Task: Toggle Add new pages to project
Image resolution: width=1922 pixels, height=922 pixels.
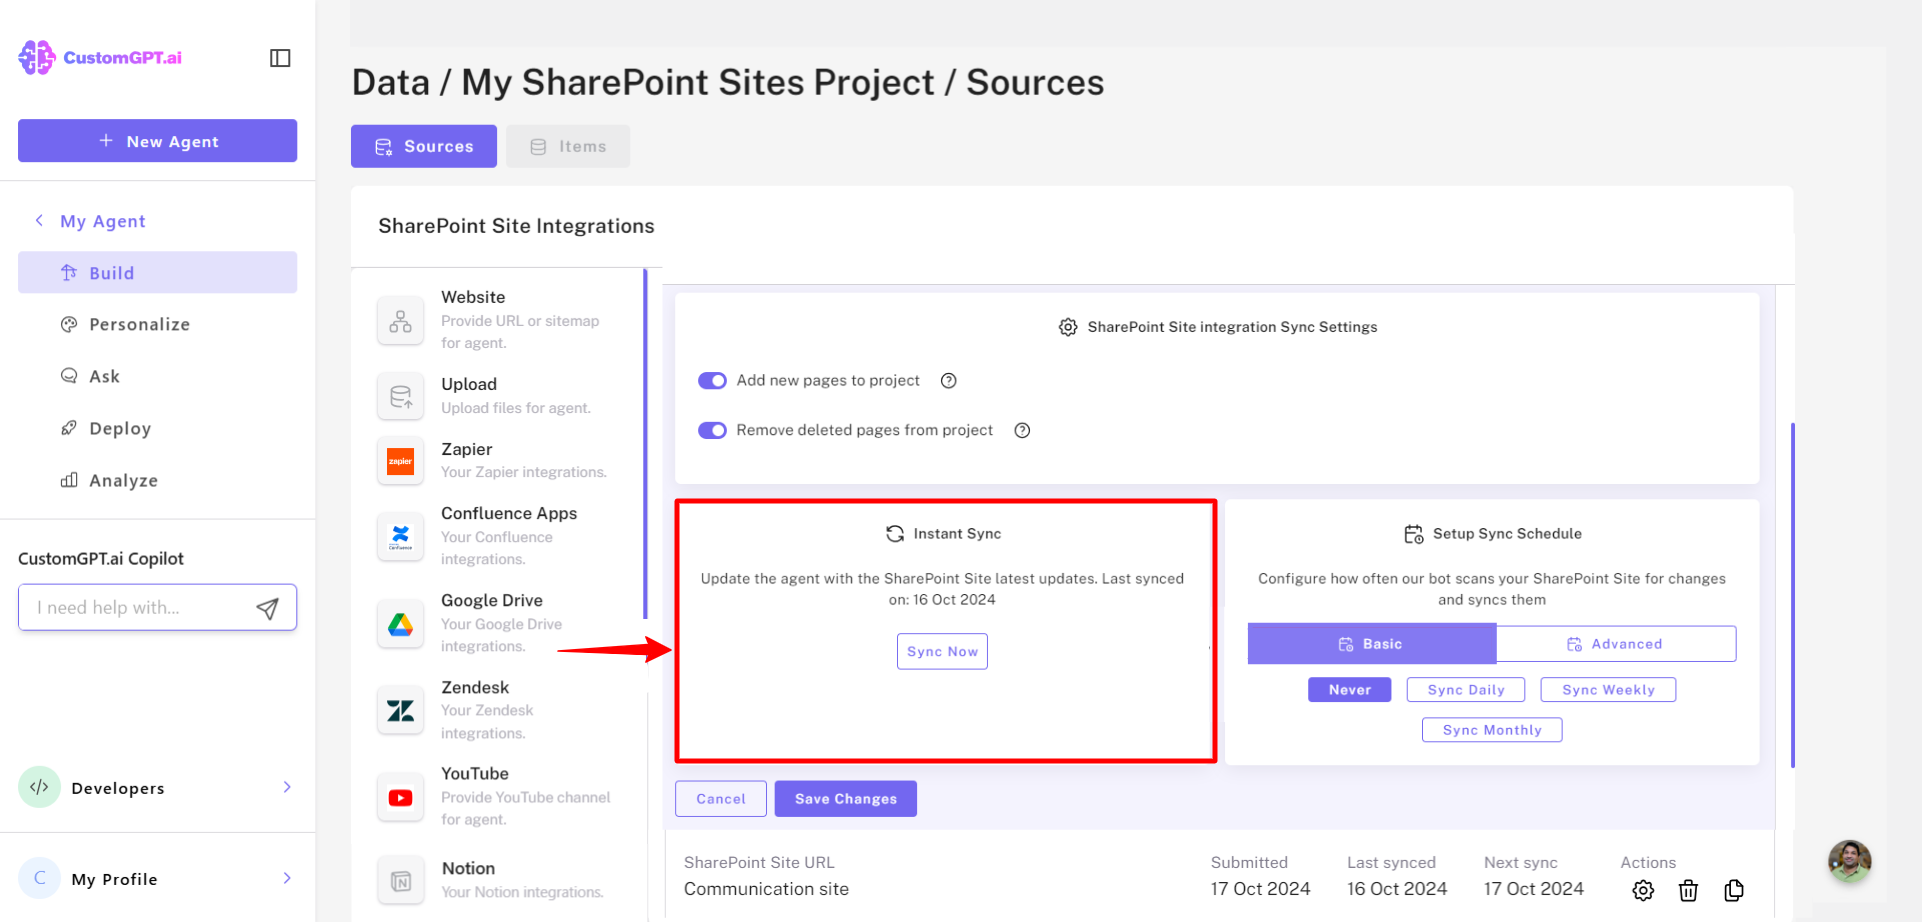Action: (712, 381)
